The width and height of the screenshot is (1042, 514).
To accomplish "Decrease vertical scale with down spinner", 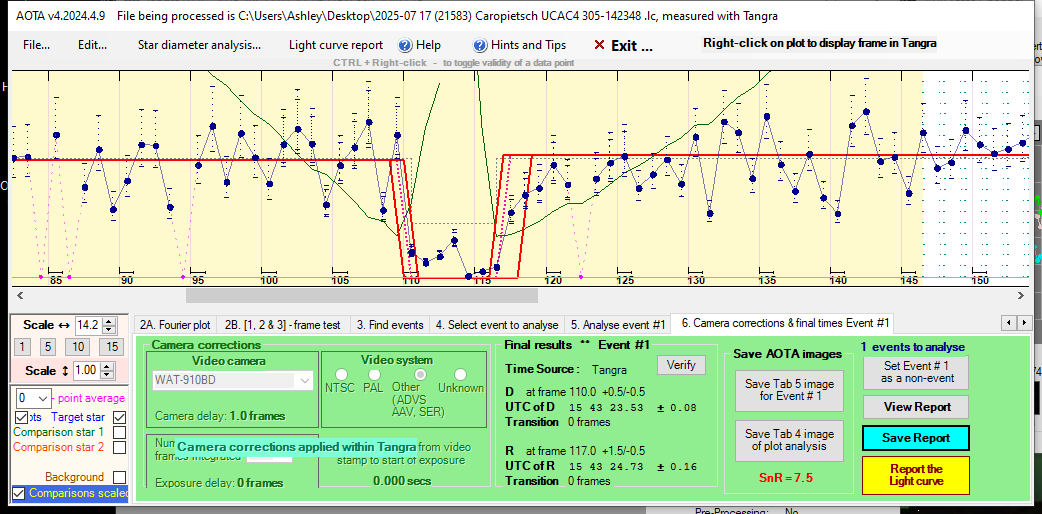I will [110, 374].
